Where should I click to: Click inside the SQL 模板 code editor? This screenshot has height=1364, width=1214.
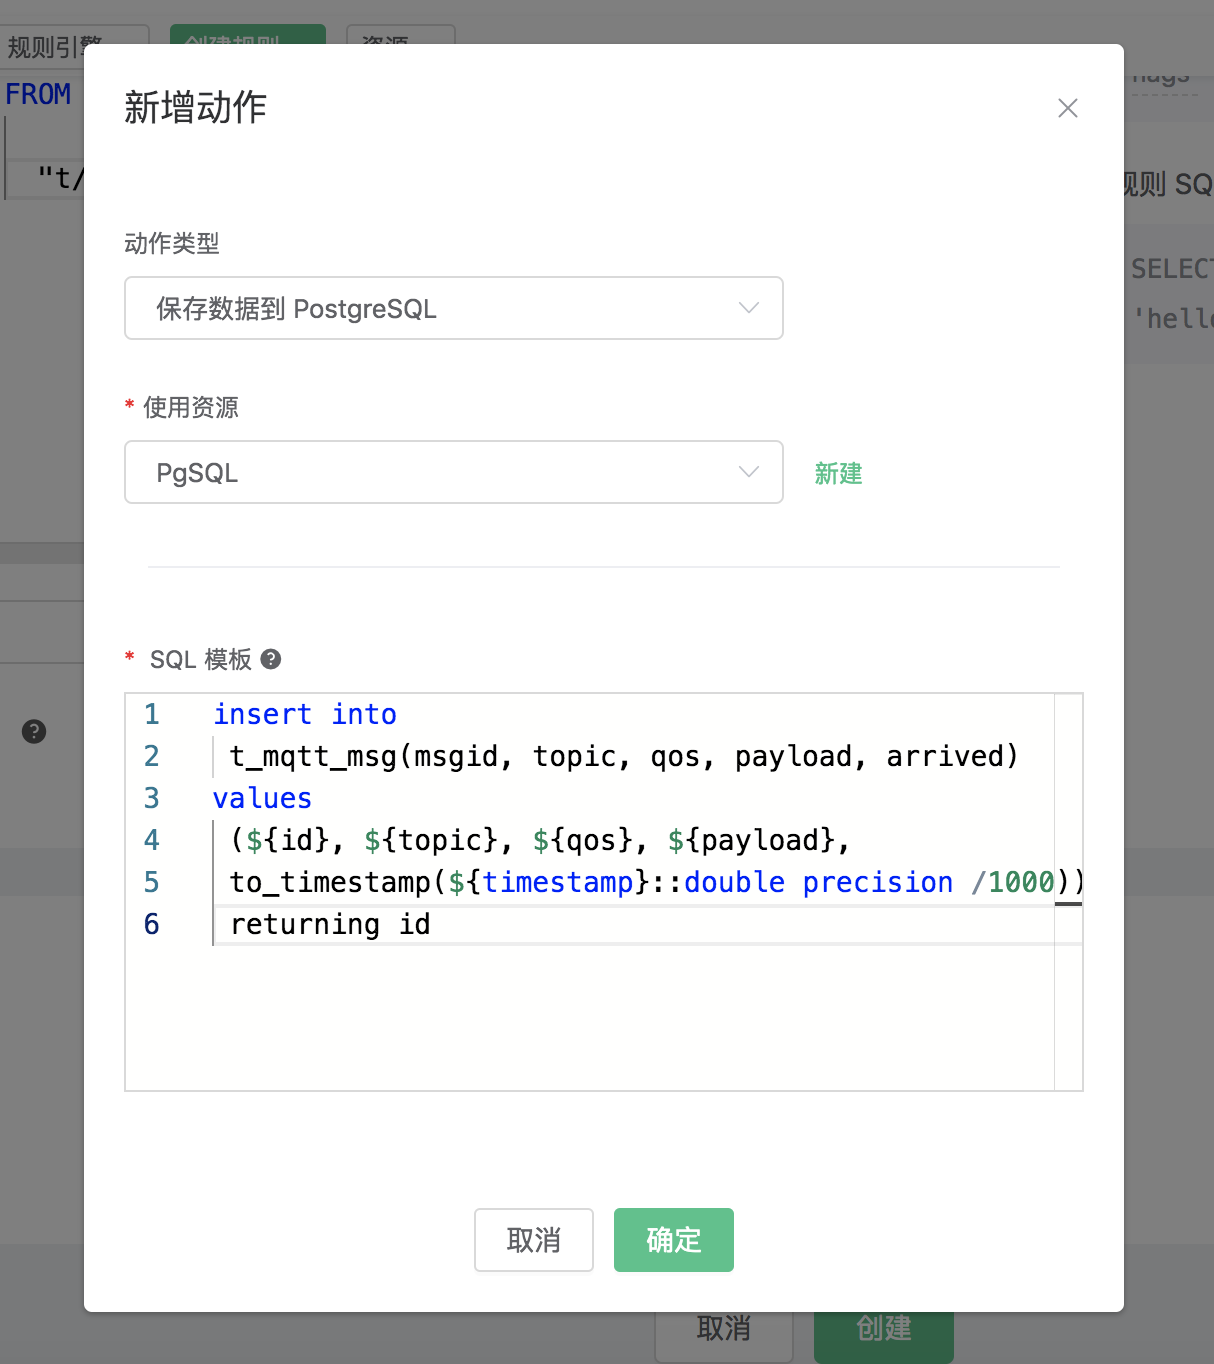(600, 1000)
